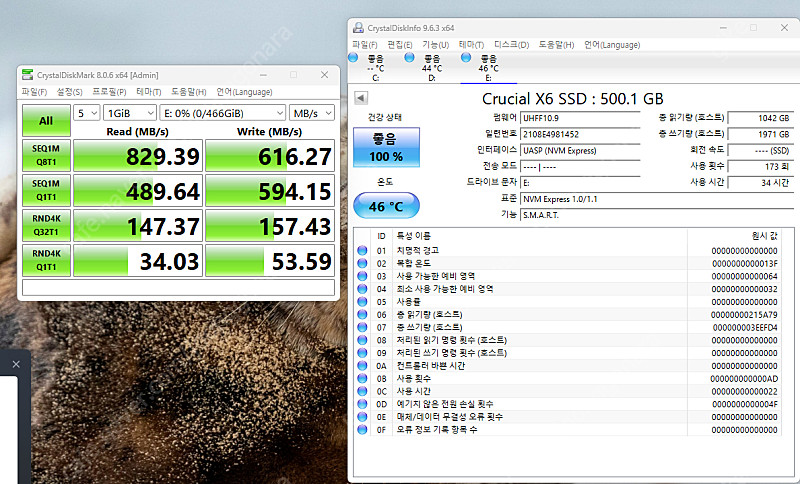The height and width of the screenshot is (484, 800).
Task: Start the RND4K Q1T1 test
Action: pos(46,260)
